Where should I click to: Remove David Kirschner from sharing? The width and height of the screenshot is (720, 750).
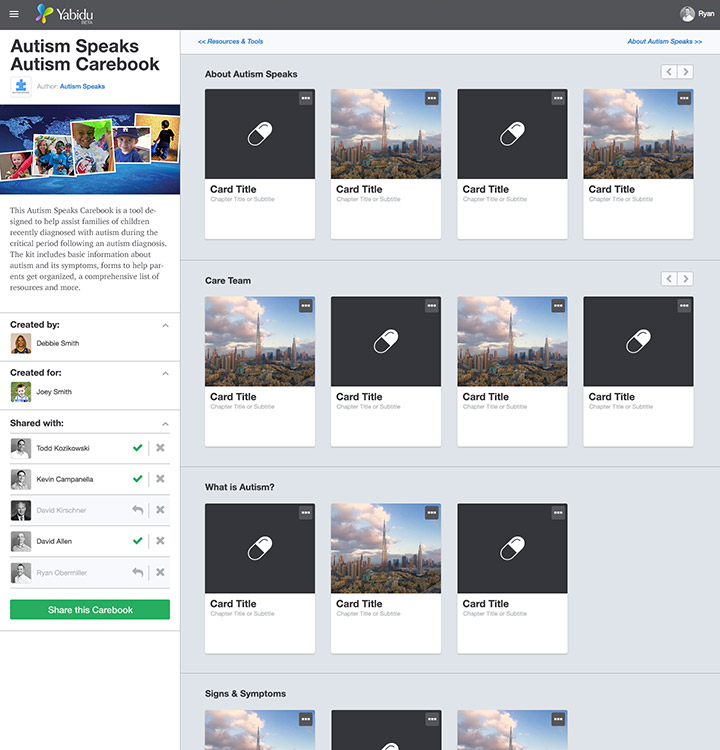[x=160, y=510]
